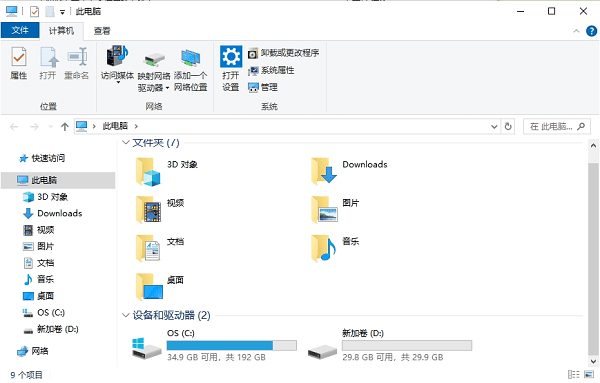Image resolution: width=600 pixels, height=383 pixels.
Task: Switch to the large icons view in status bar
Action: pos(589,374)
